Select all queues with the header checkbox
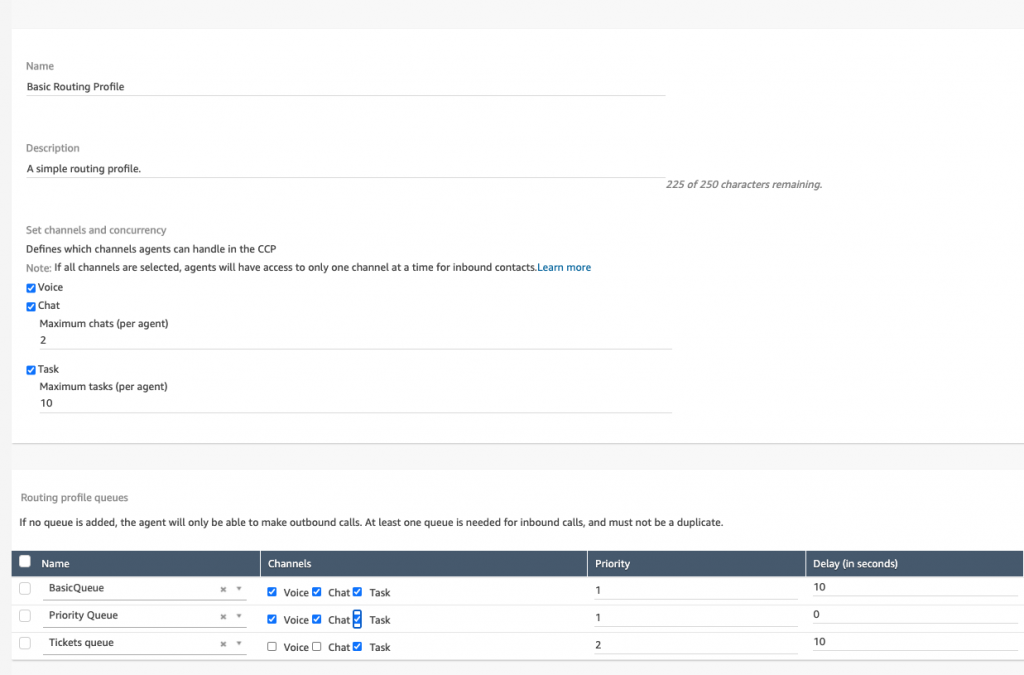This screenshot has height=675, width=1024. 25,561
